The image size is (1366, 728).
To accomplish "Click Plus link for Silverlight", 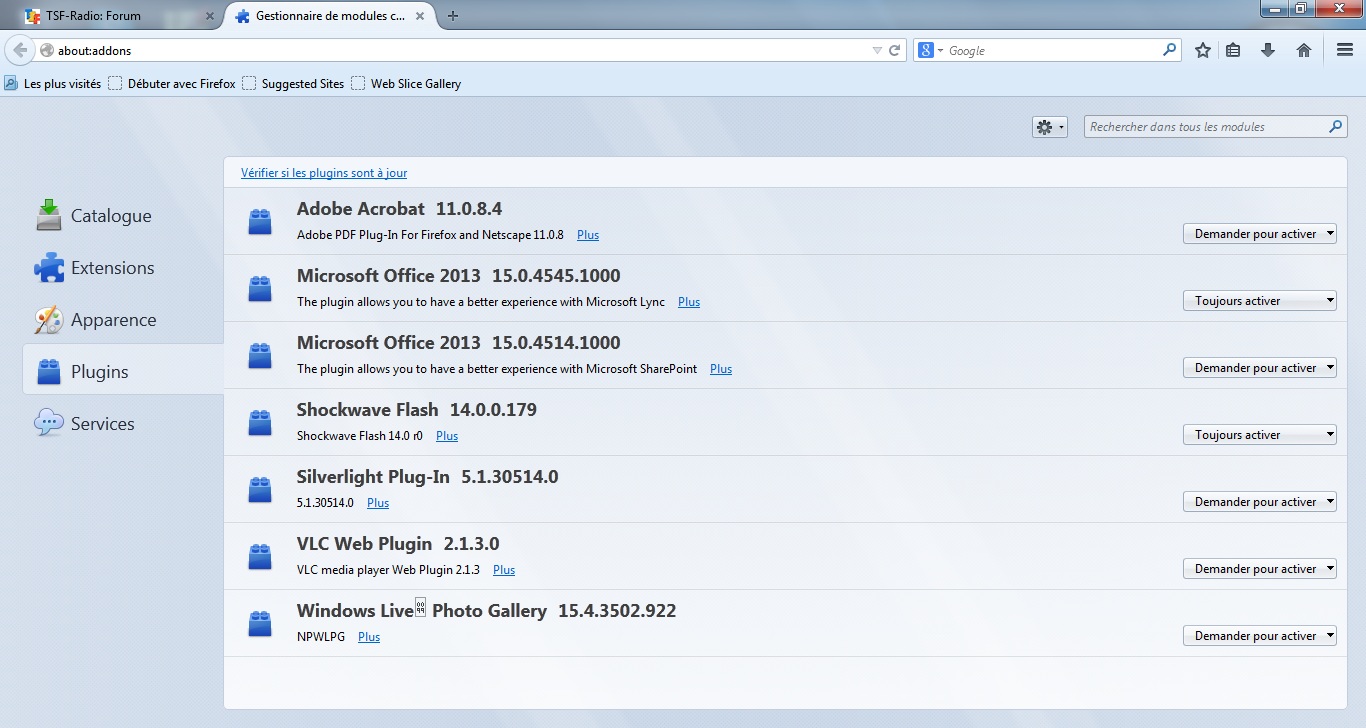I will click(x=378, y=503).
